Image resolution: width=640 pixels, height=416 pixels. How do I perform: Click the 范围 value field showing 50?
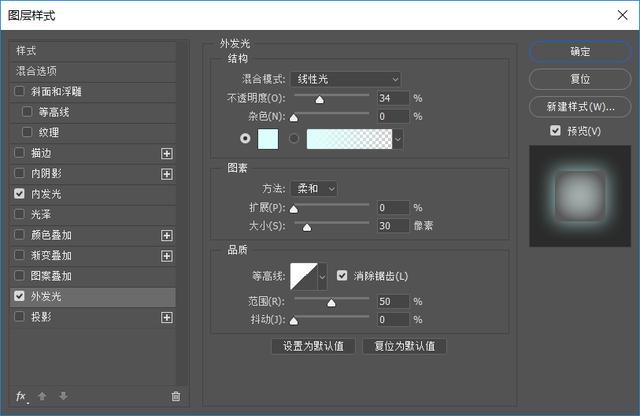393,301
